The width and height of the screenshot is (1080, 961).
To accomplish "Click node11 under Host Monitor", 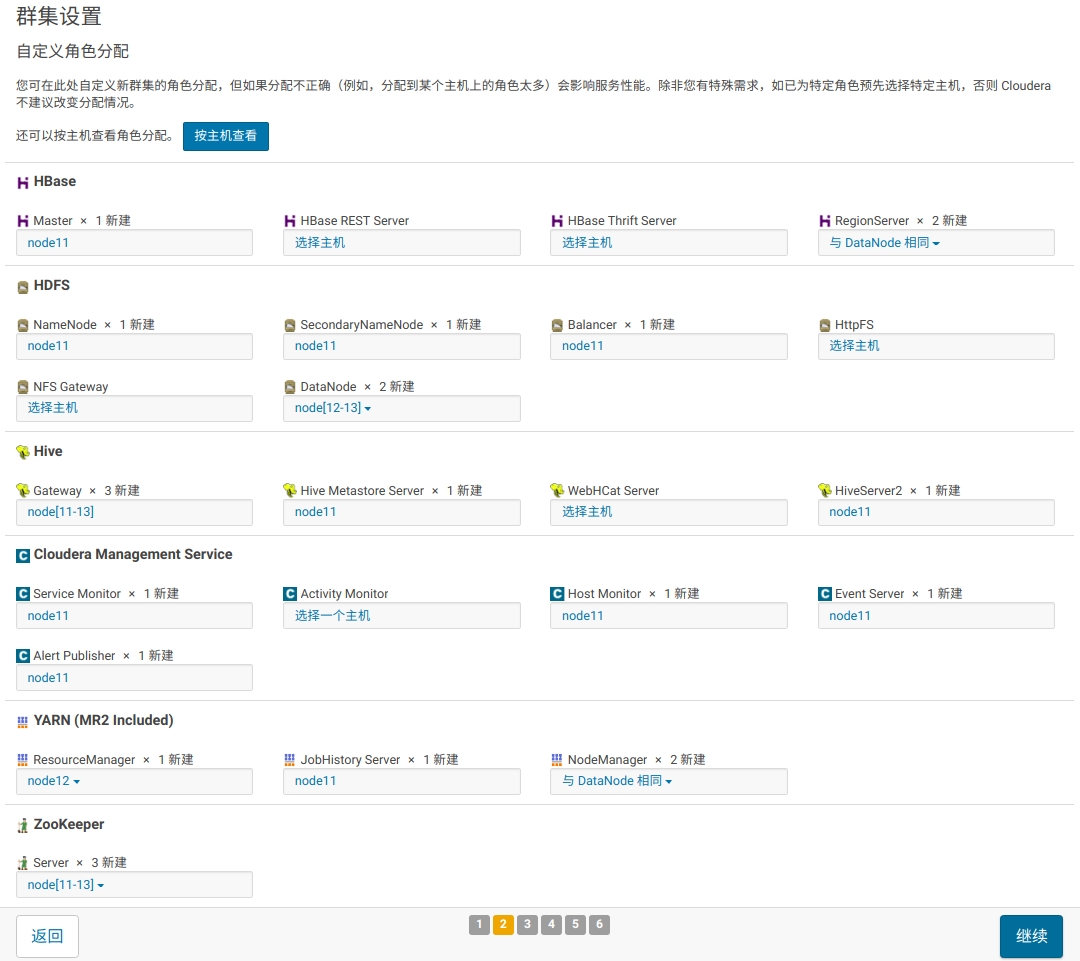I will coord(583,616).
